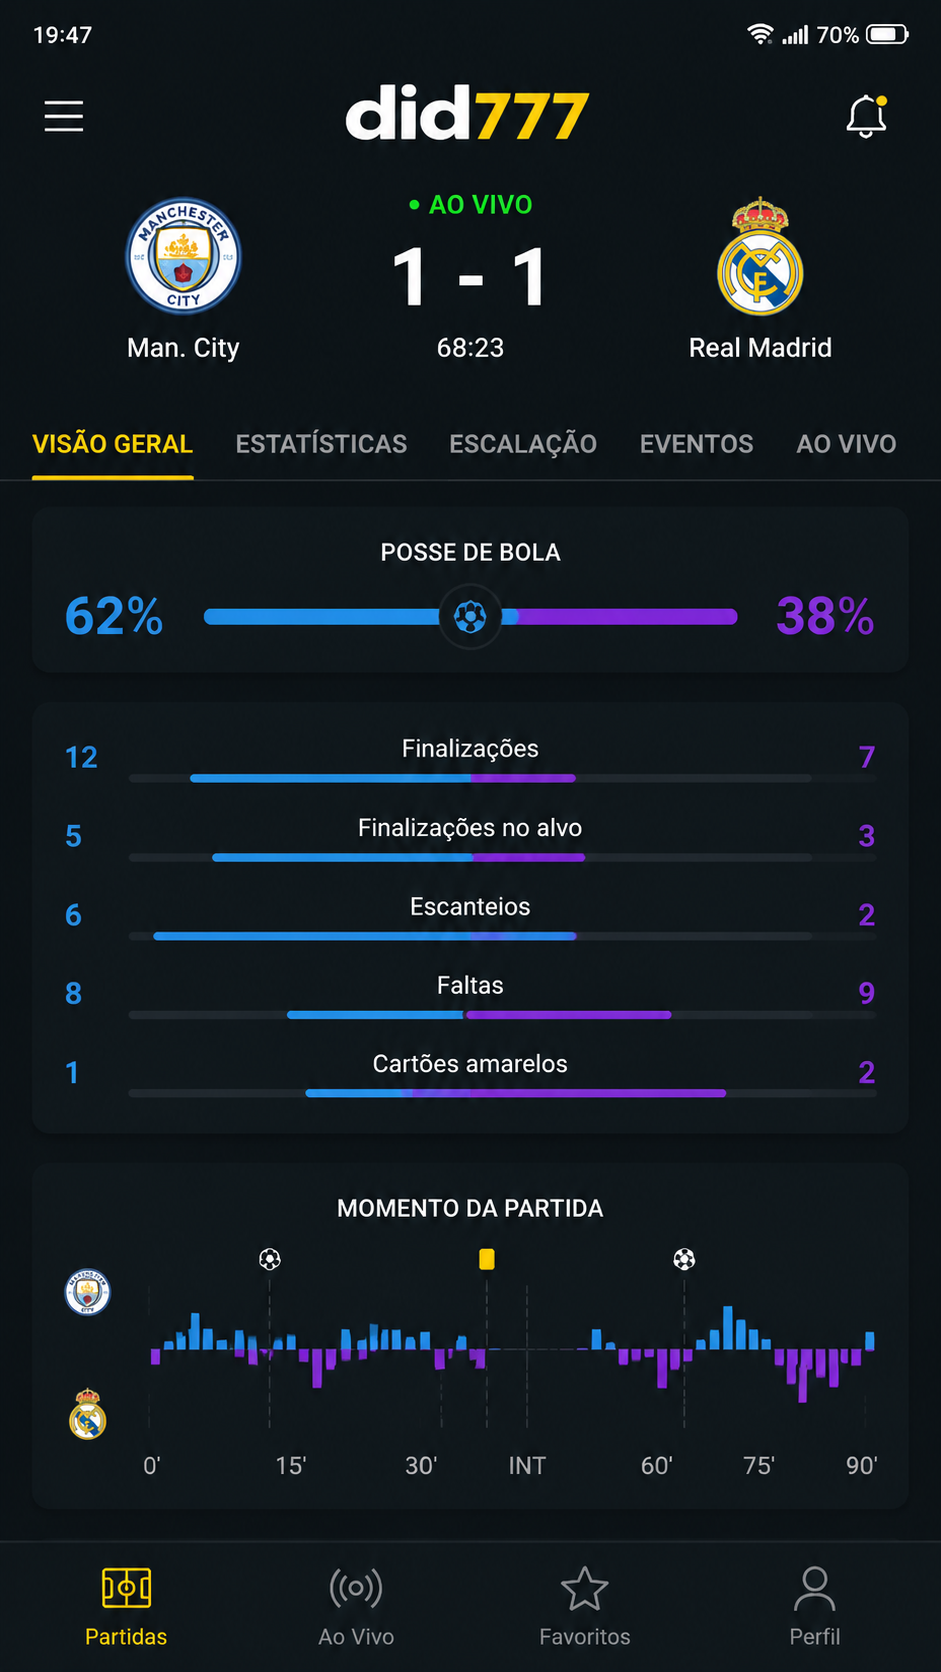Open the Favoritos star icon
Image resolution: width=941 pixels, height=1672 pixels.
585,1588
